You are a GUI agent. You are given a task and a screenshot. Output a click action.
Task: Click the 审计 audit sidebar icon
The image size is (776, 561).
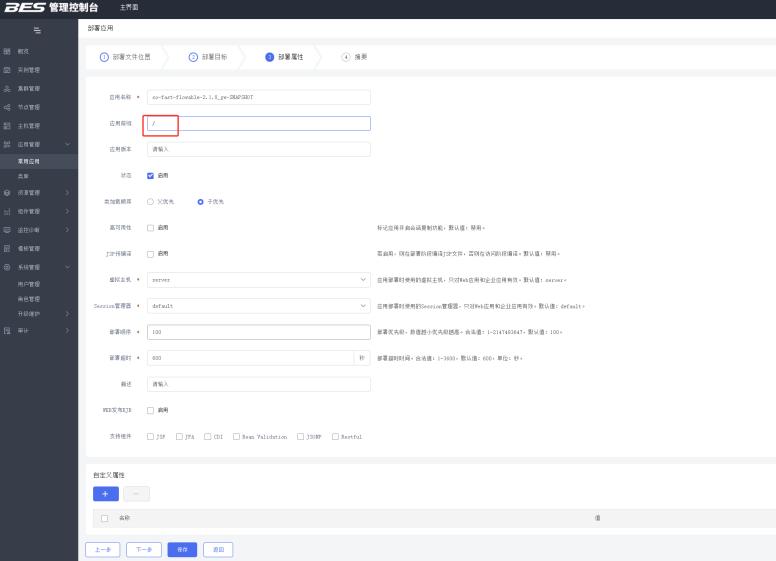tap(7, 330)
